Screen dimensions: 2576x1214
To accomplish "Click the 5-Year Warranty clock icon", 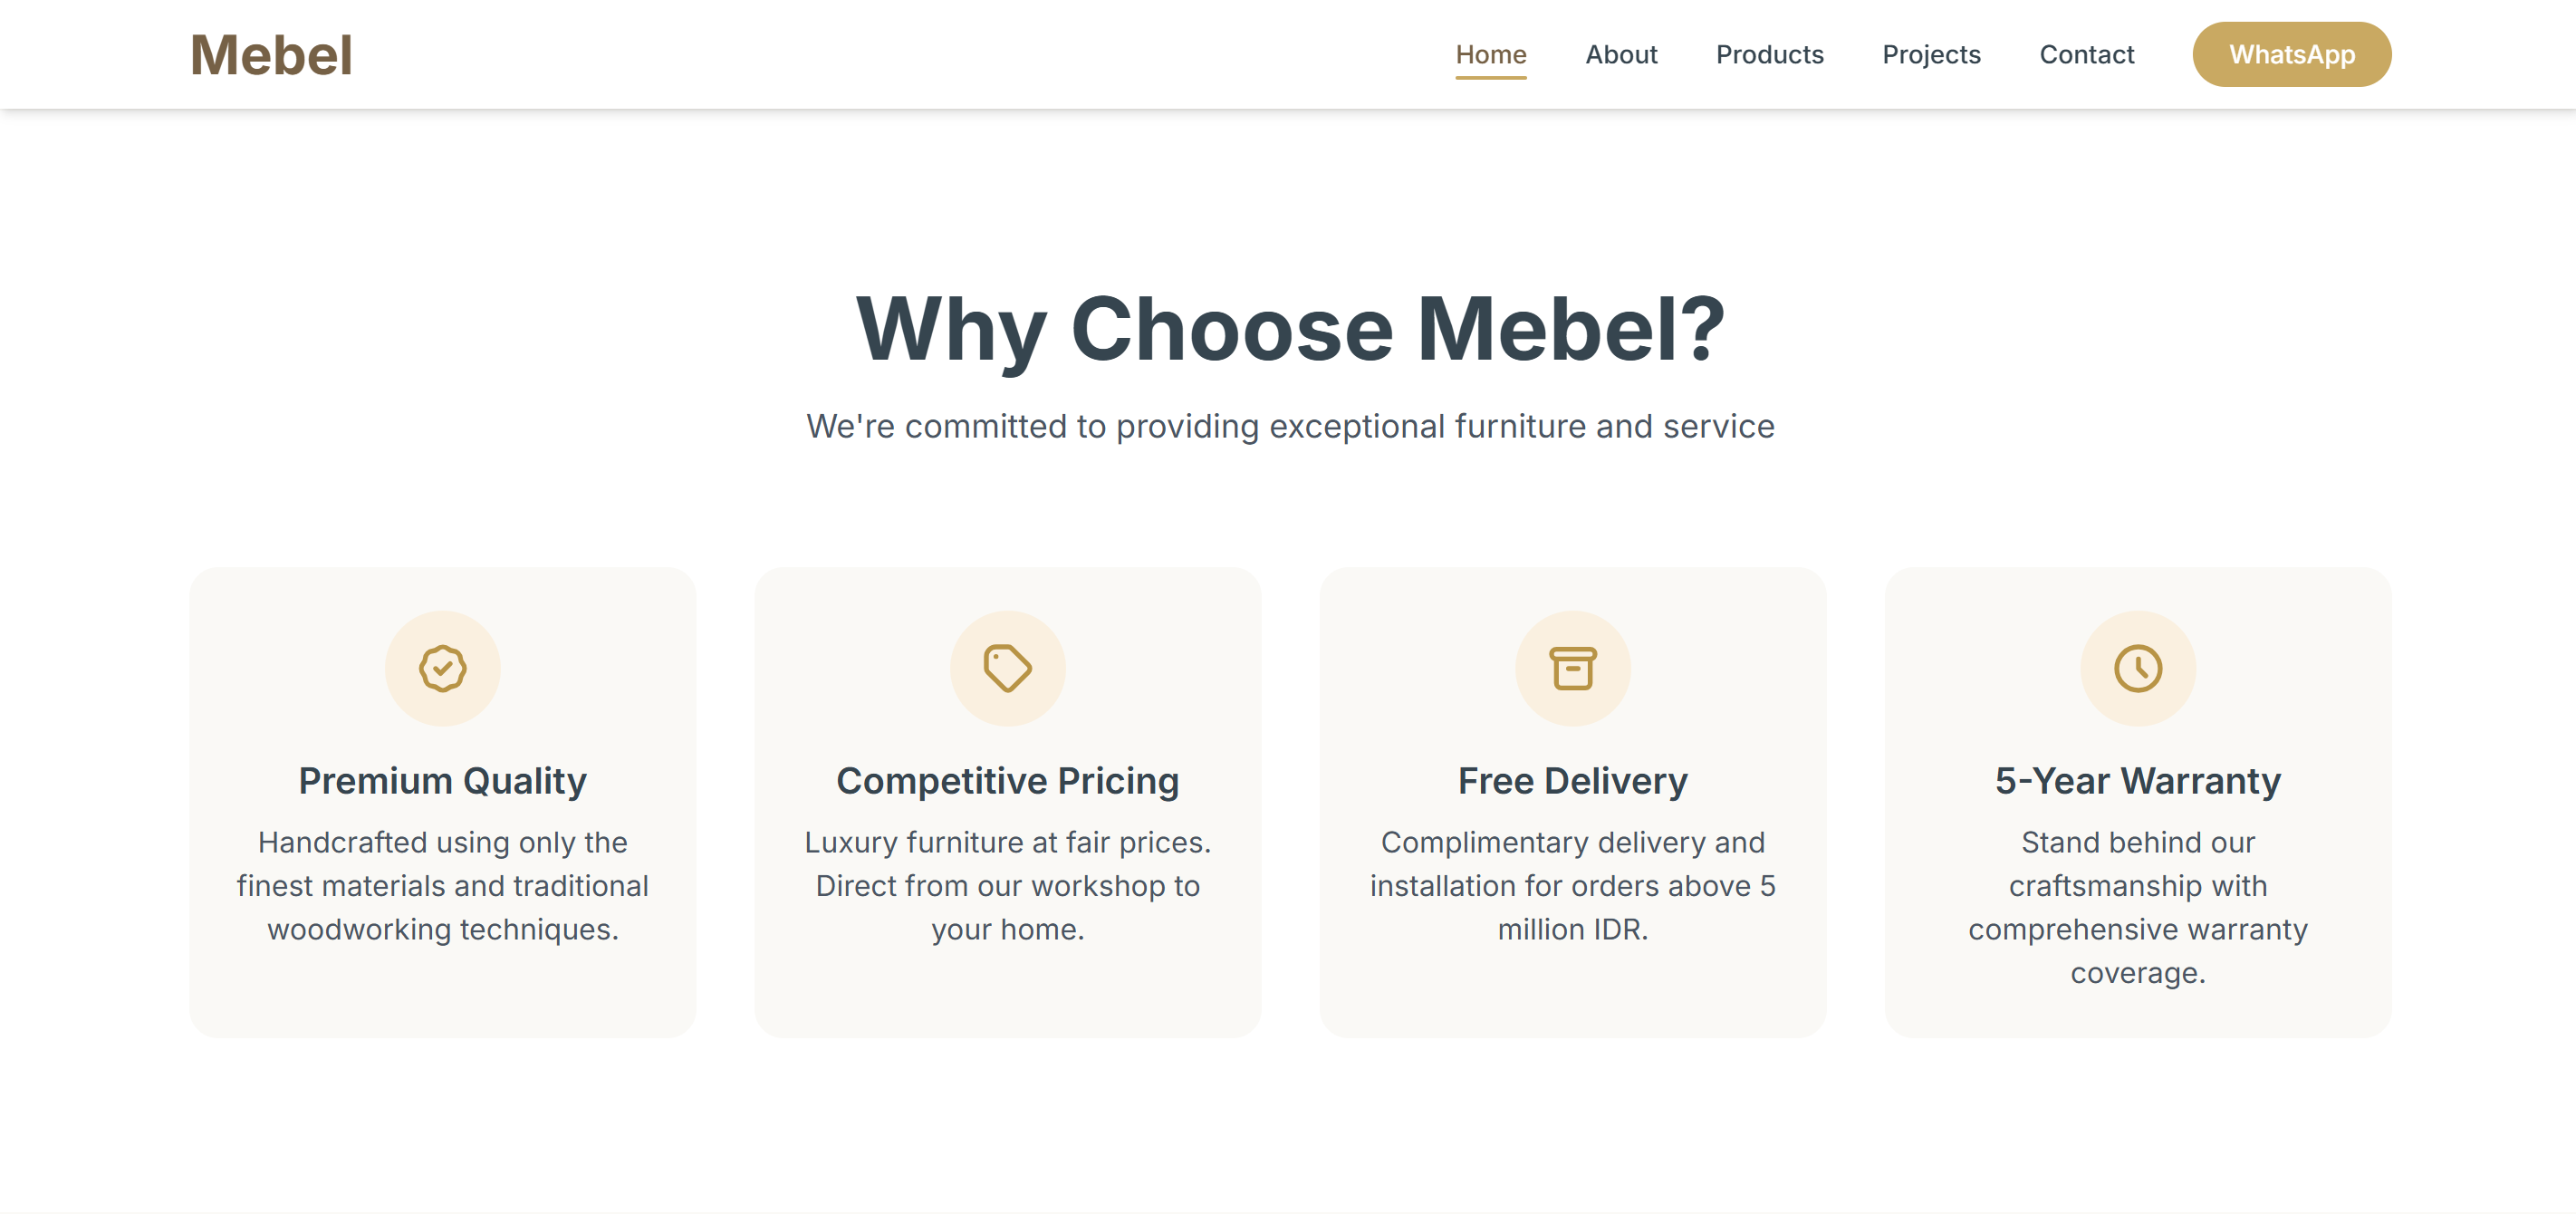I will click(2137, 668).
